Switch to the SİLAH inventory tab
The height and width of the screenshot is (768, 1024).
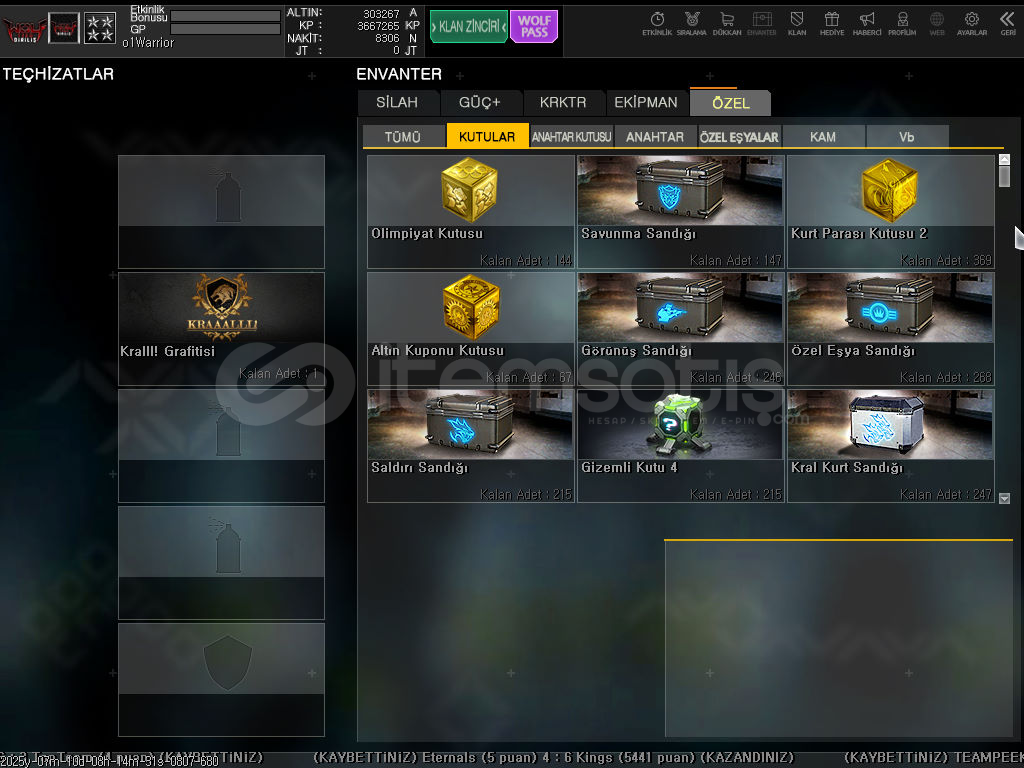tap(397, 103)
